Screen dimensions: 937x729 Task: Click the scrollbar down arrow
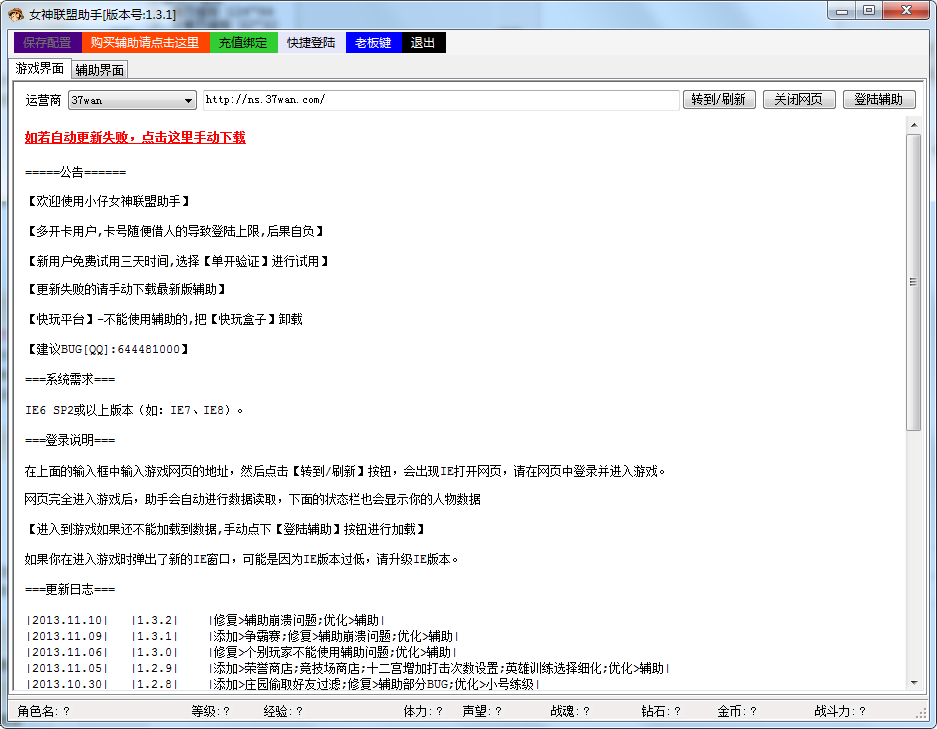(x=914, y=682)
